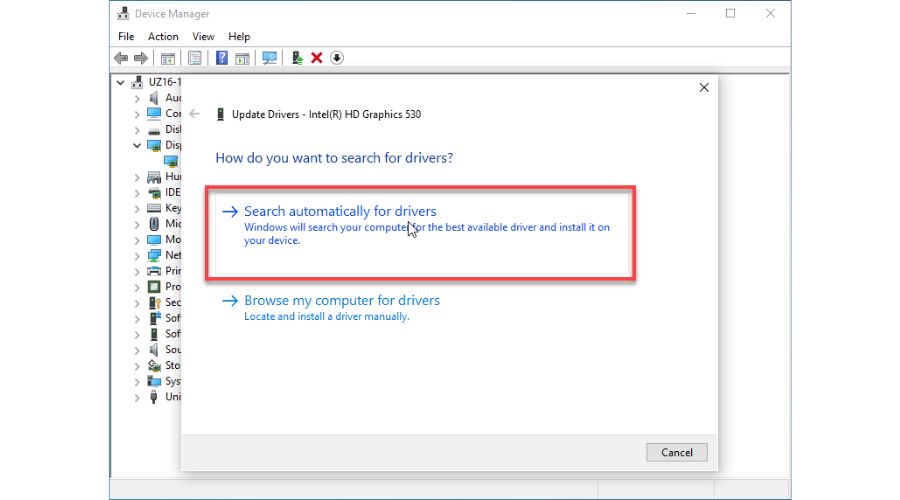Viewport: 900px width, 500px height.
Task: Expand the Network adapters chevron
Action: 137,255
